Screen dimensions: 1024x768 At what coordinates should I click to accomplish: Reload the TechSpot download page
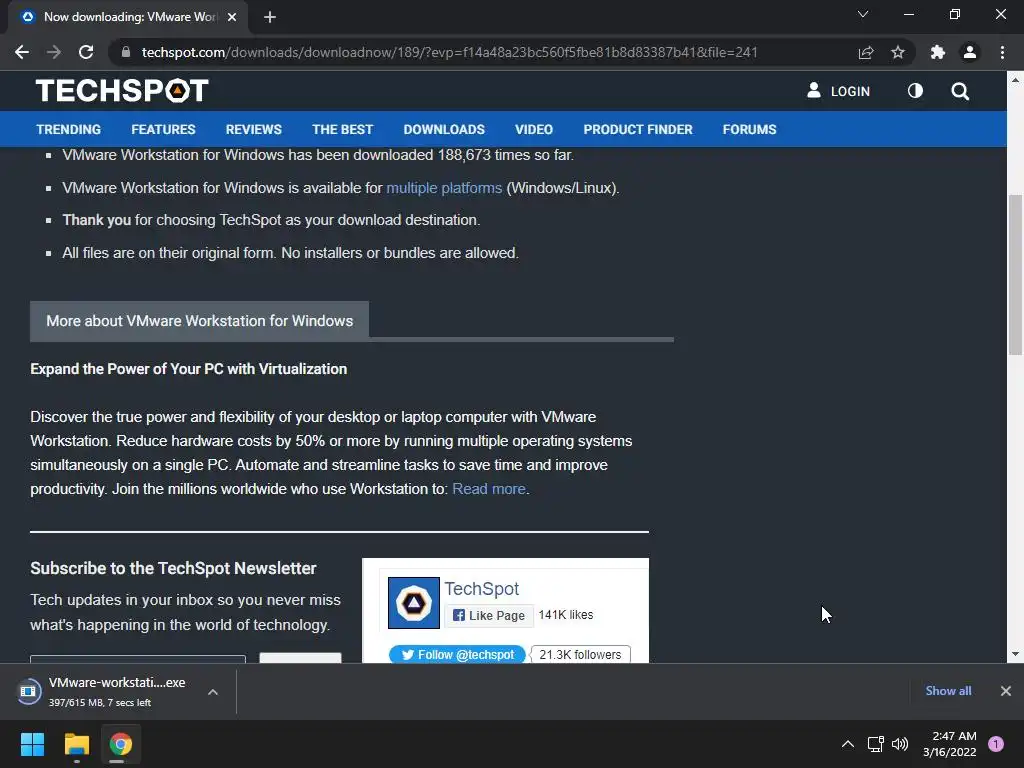(86, 52)
